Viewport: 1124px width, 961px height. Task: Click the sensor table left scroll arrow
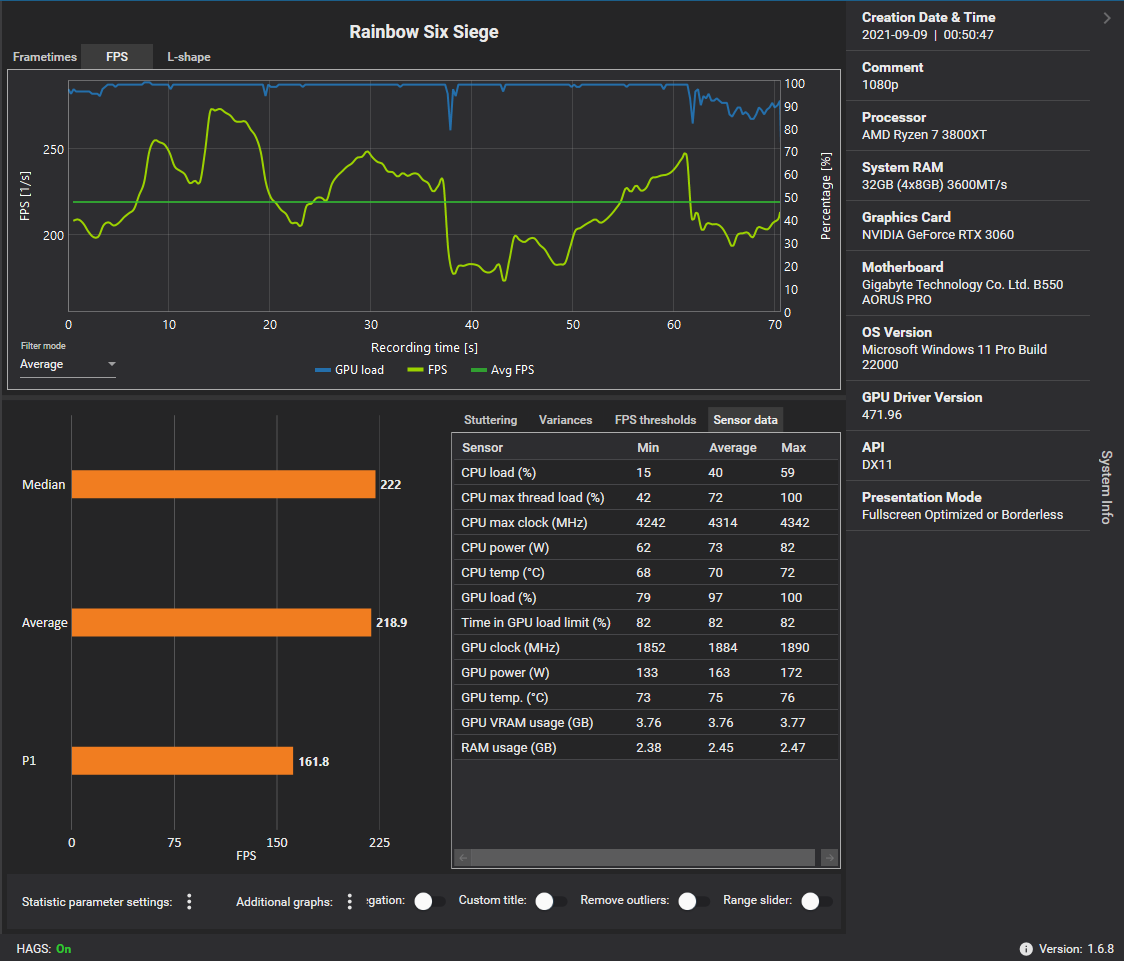pyautogui.click(x=463, y=858)
